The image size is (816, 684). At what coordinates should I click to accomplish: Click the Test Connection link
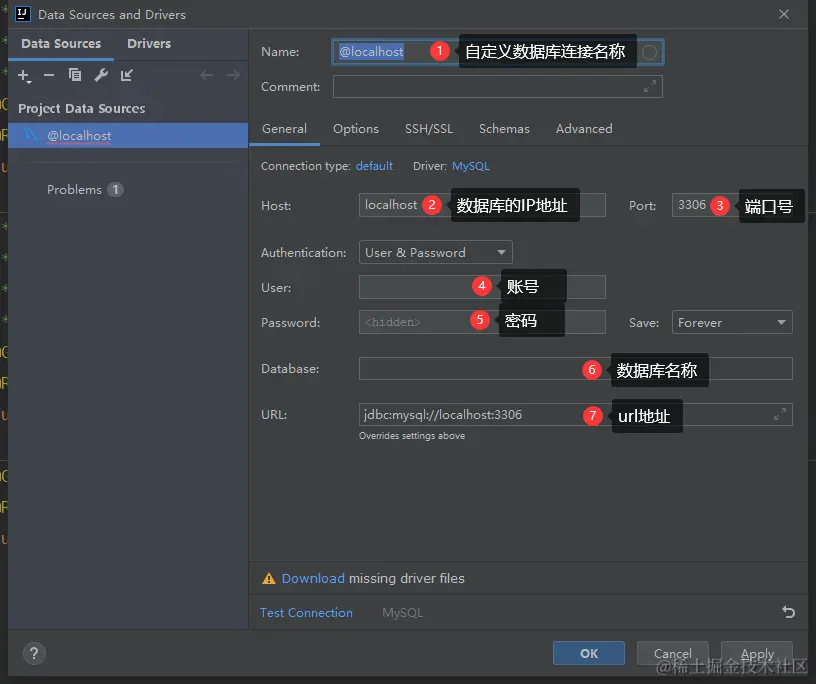[306, 613]
